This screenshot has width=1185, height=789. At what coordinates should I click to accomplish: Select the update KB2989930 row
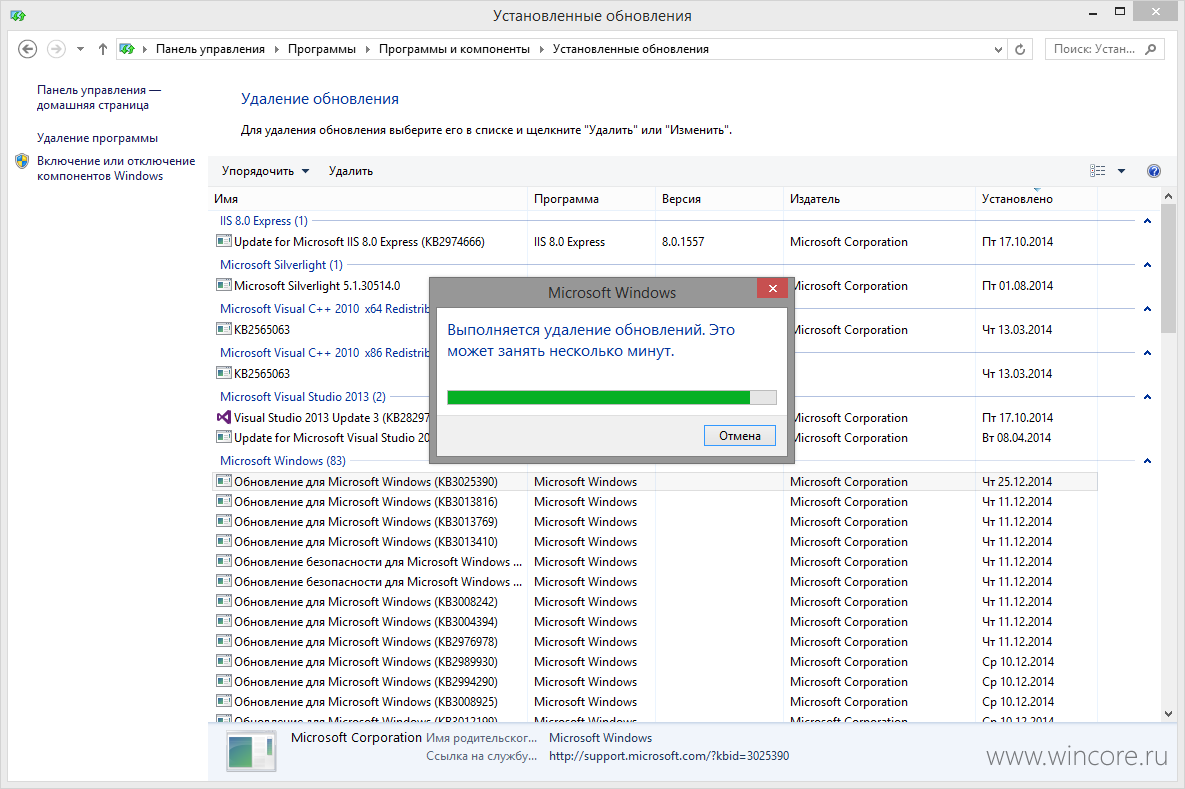point(654,662)
